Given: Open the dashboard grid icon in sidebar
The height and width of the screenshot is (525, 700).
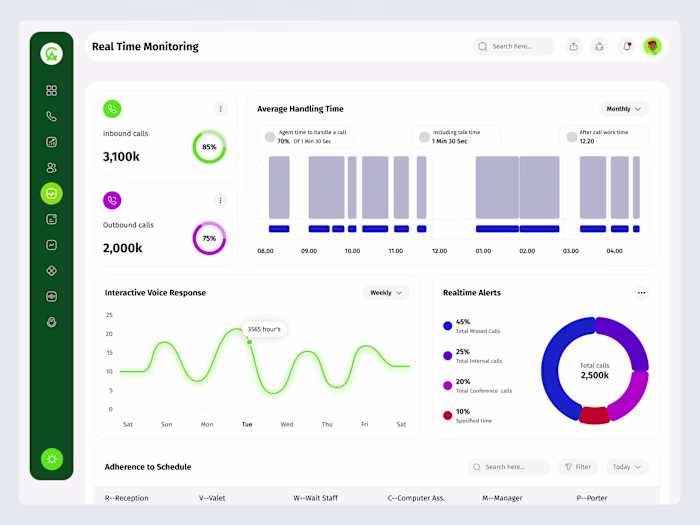Looking at the screenshot, I should pos(51,91).
